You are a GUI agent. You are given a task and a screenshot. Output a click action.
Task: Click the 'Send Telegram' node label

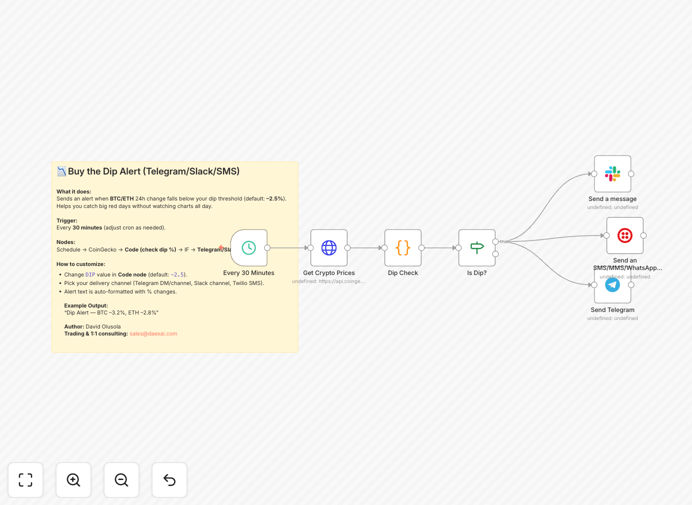tap(613, 310)
